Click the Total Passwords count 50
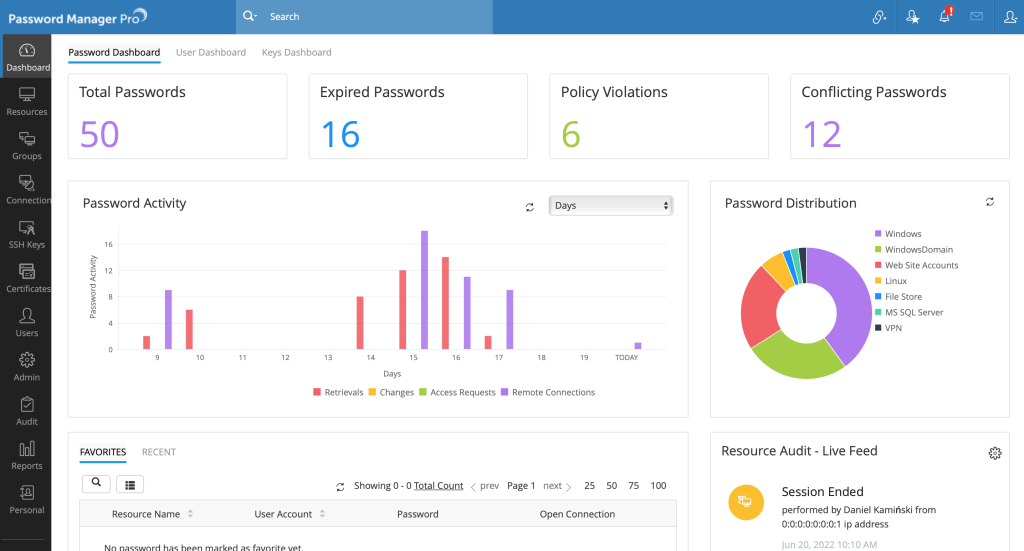 (99, 134)
